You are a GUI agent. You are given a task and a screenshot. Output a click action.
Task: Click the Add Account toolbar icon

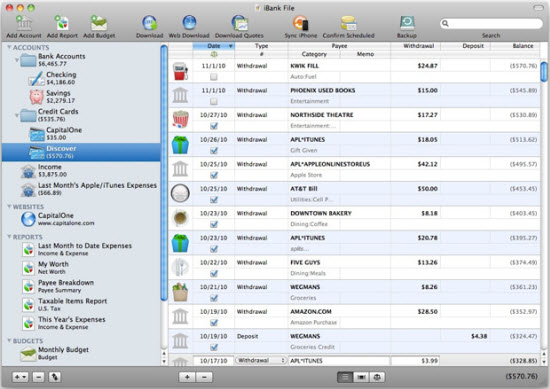point(24,23)
